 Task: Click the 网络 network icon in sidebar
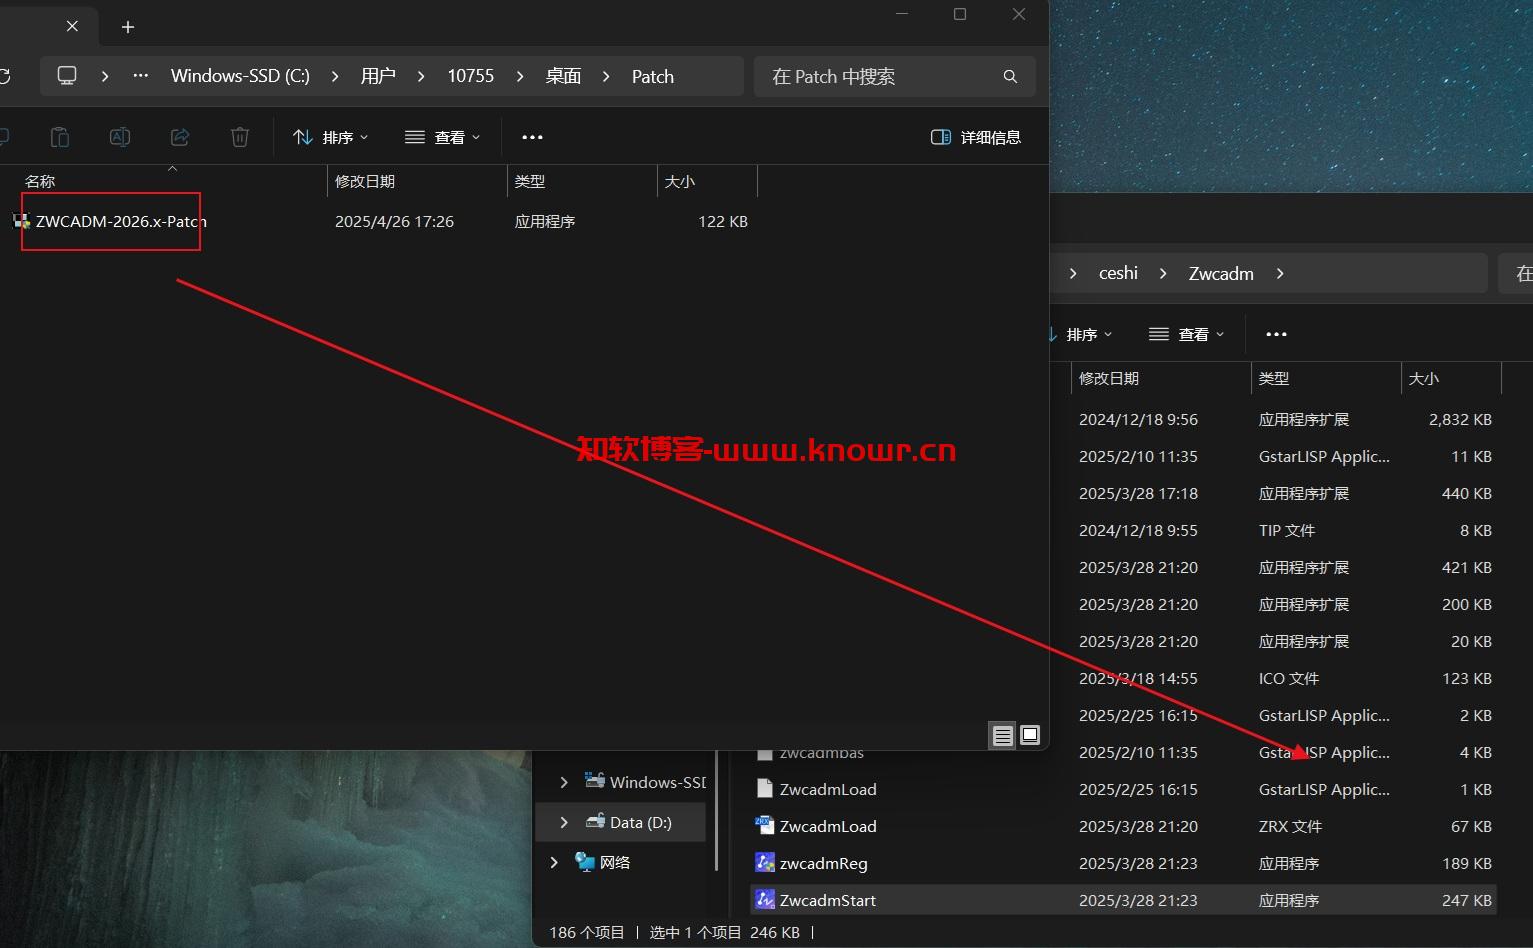pos(585,862)
